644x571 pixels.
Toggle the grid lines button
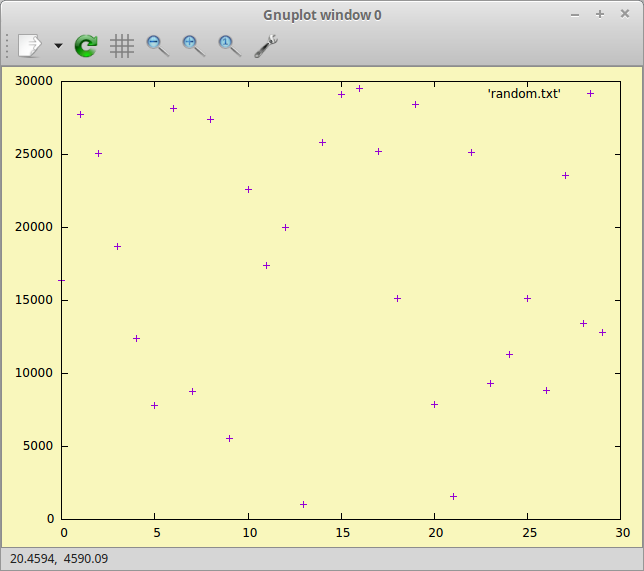click(x=122, y=45)
